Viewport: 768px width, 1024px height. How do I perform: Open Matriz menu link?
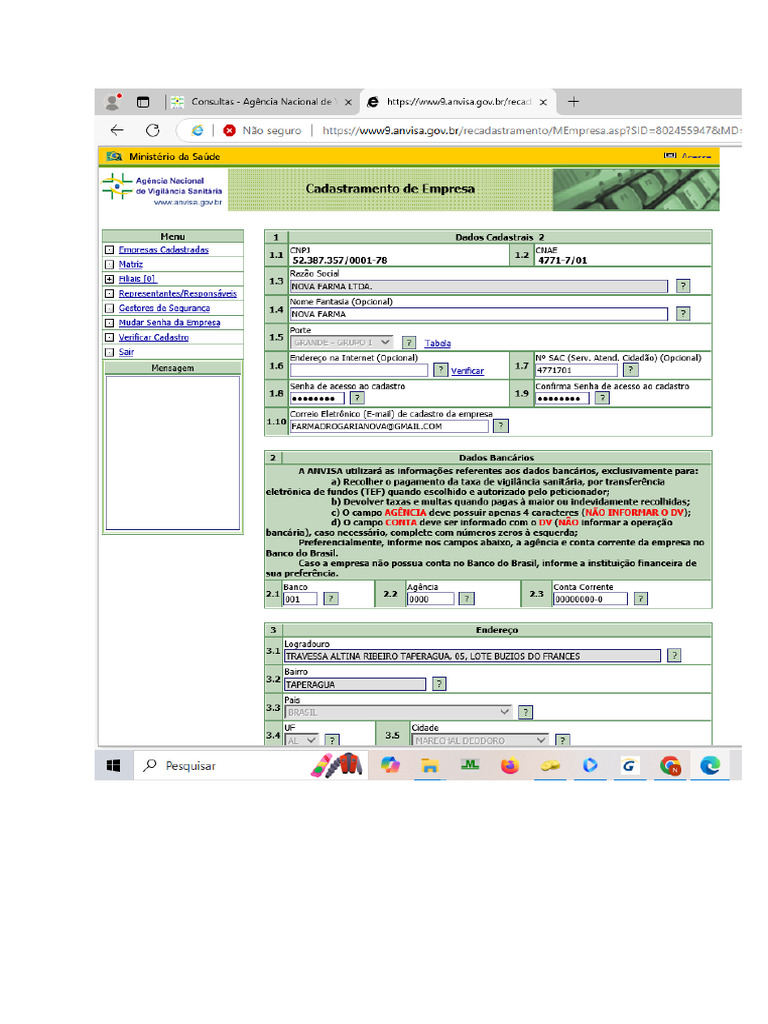coord(131,264)
